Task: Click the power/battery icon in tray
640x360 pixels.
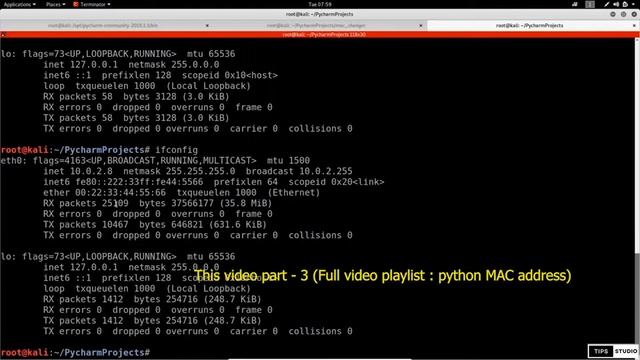Action: [625, 4]
